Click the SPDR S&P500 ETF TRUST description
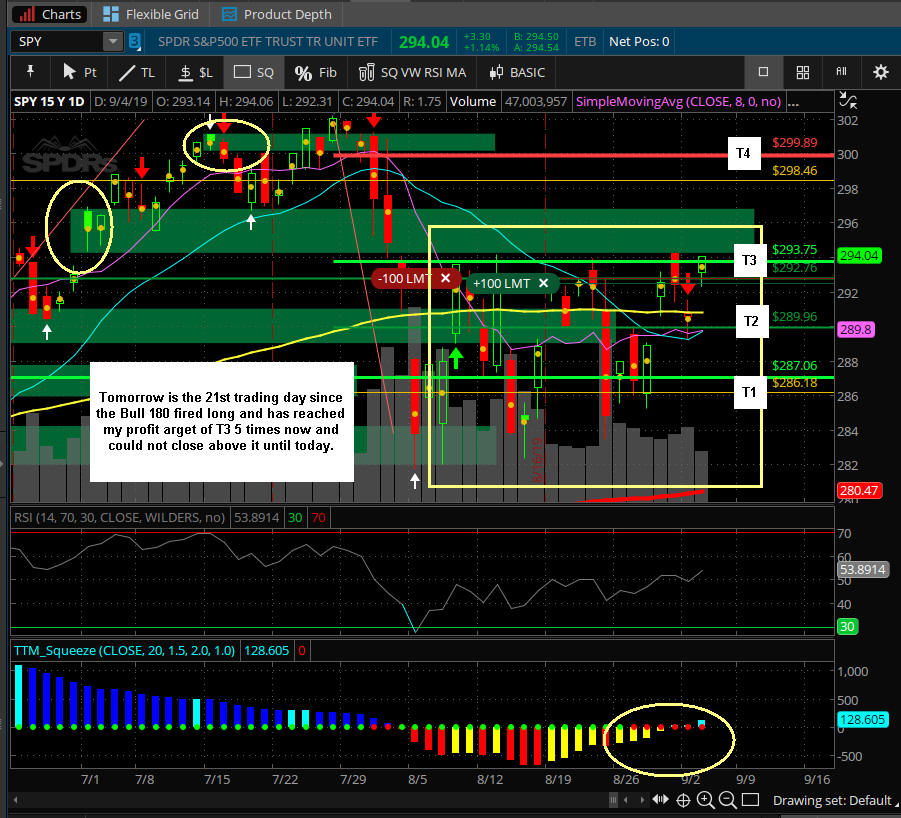The width and height of the screenshot is (901, 818). coord(268,41)
